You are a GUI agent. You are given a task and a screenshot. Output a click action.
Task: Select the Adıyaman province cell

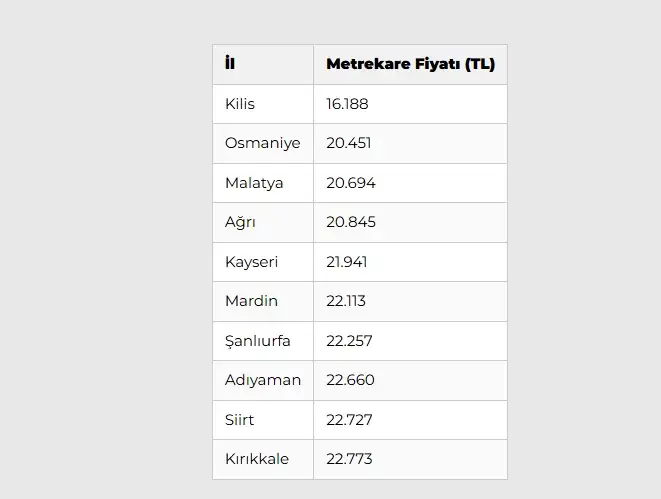pyautogui.click(x=262, y=380)
